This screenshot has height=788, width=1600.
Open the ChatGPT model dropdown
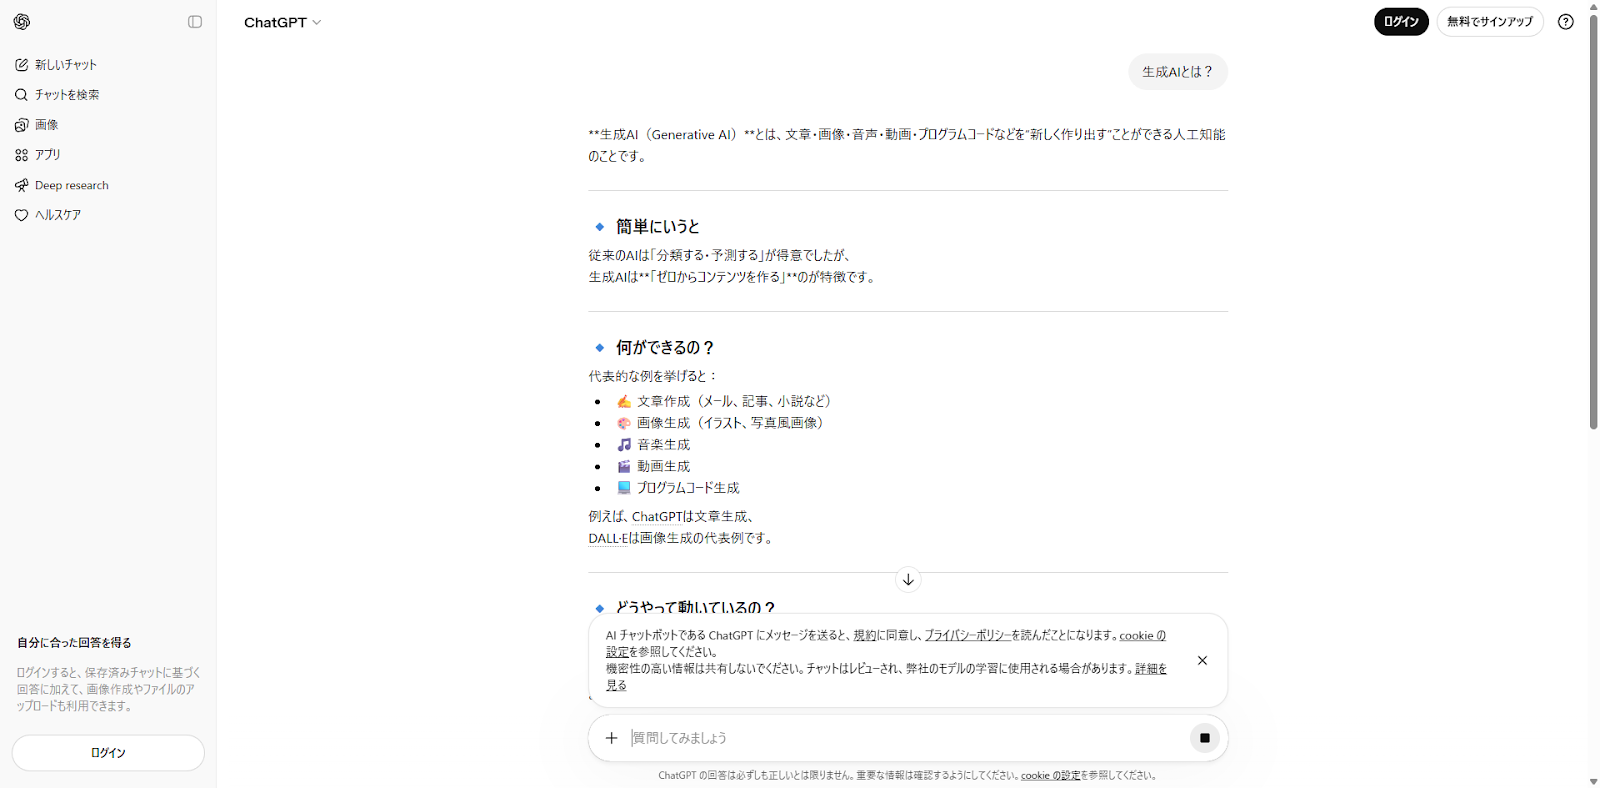(x=283, y=22)
